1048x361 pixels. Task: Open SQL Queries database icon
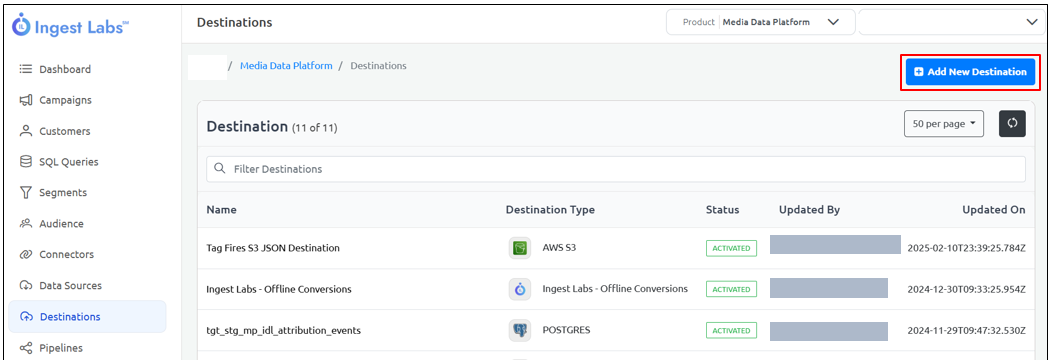point(26,162)
